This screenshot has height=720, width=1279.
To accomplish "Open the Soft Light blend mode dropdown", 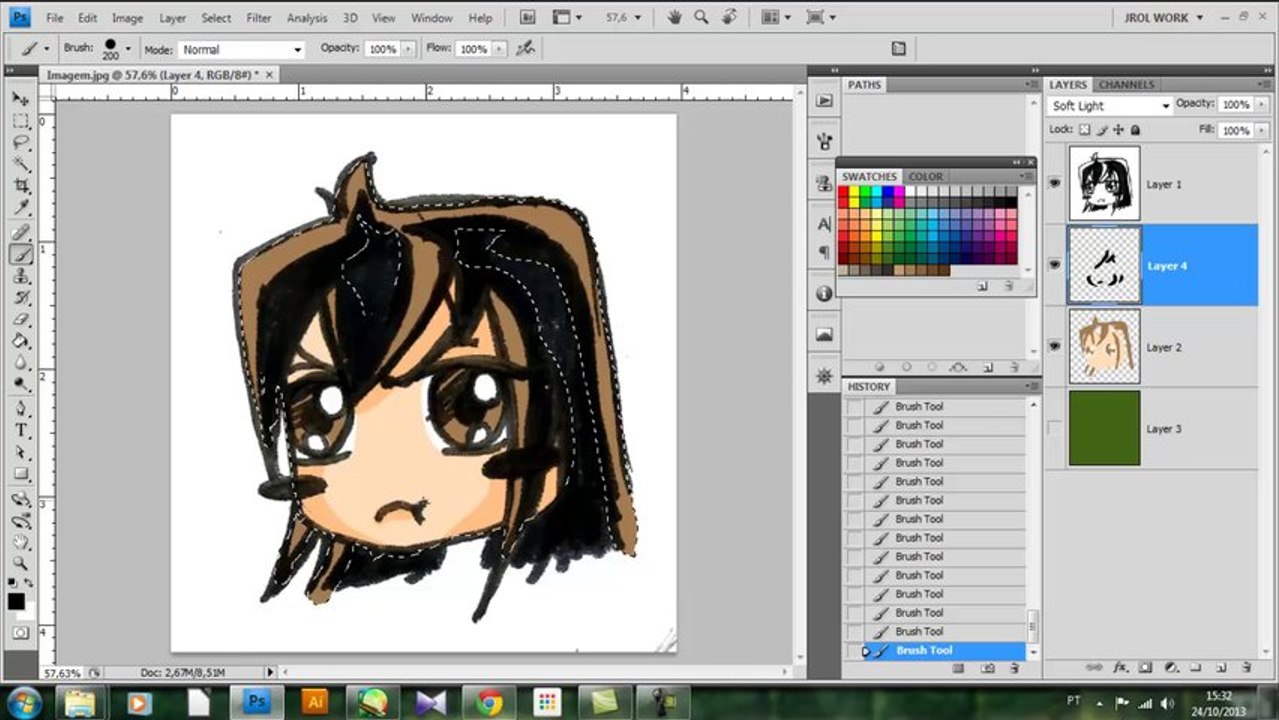I will (1110, 106).
